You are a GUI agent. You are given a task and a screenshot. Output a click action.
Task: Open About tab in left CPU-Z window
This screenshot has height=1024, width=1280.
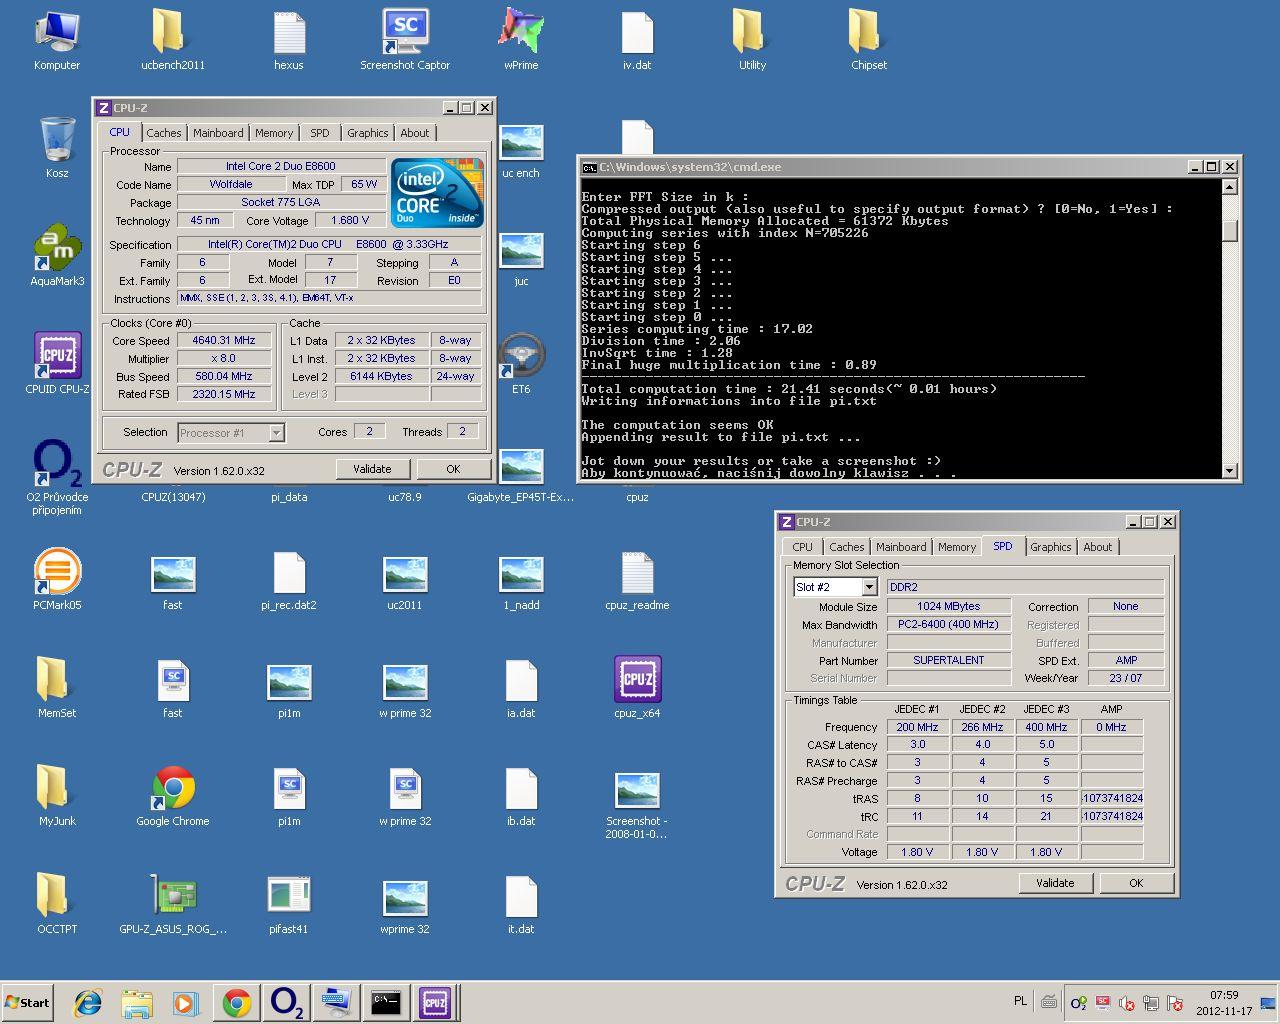coord(415,133)
